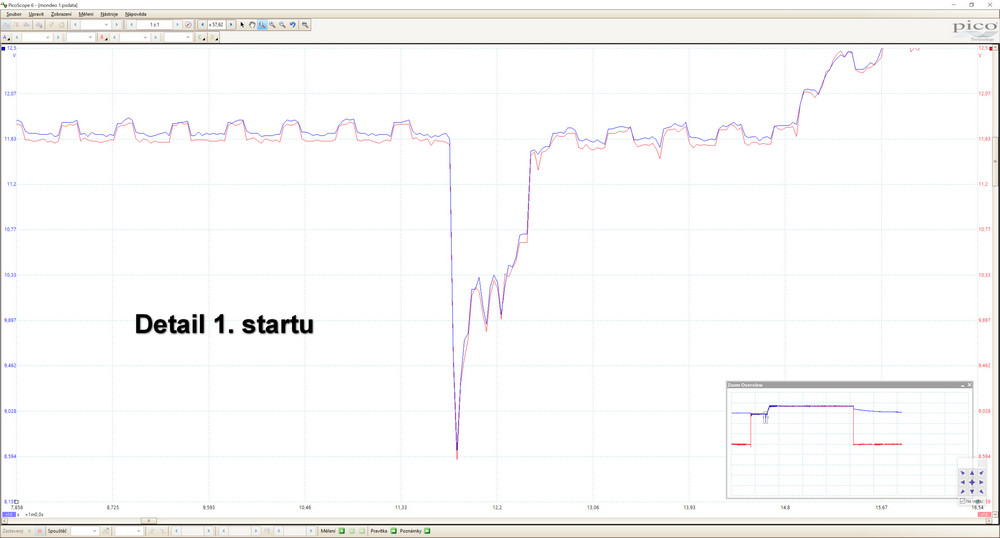Open the Nástroje menu
The width and height of the screenshot is (1000, 538).
pyautogui.click(x=109, y=14)
